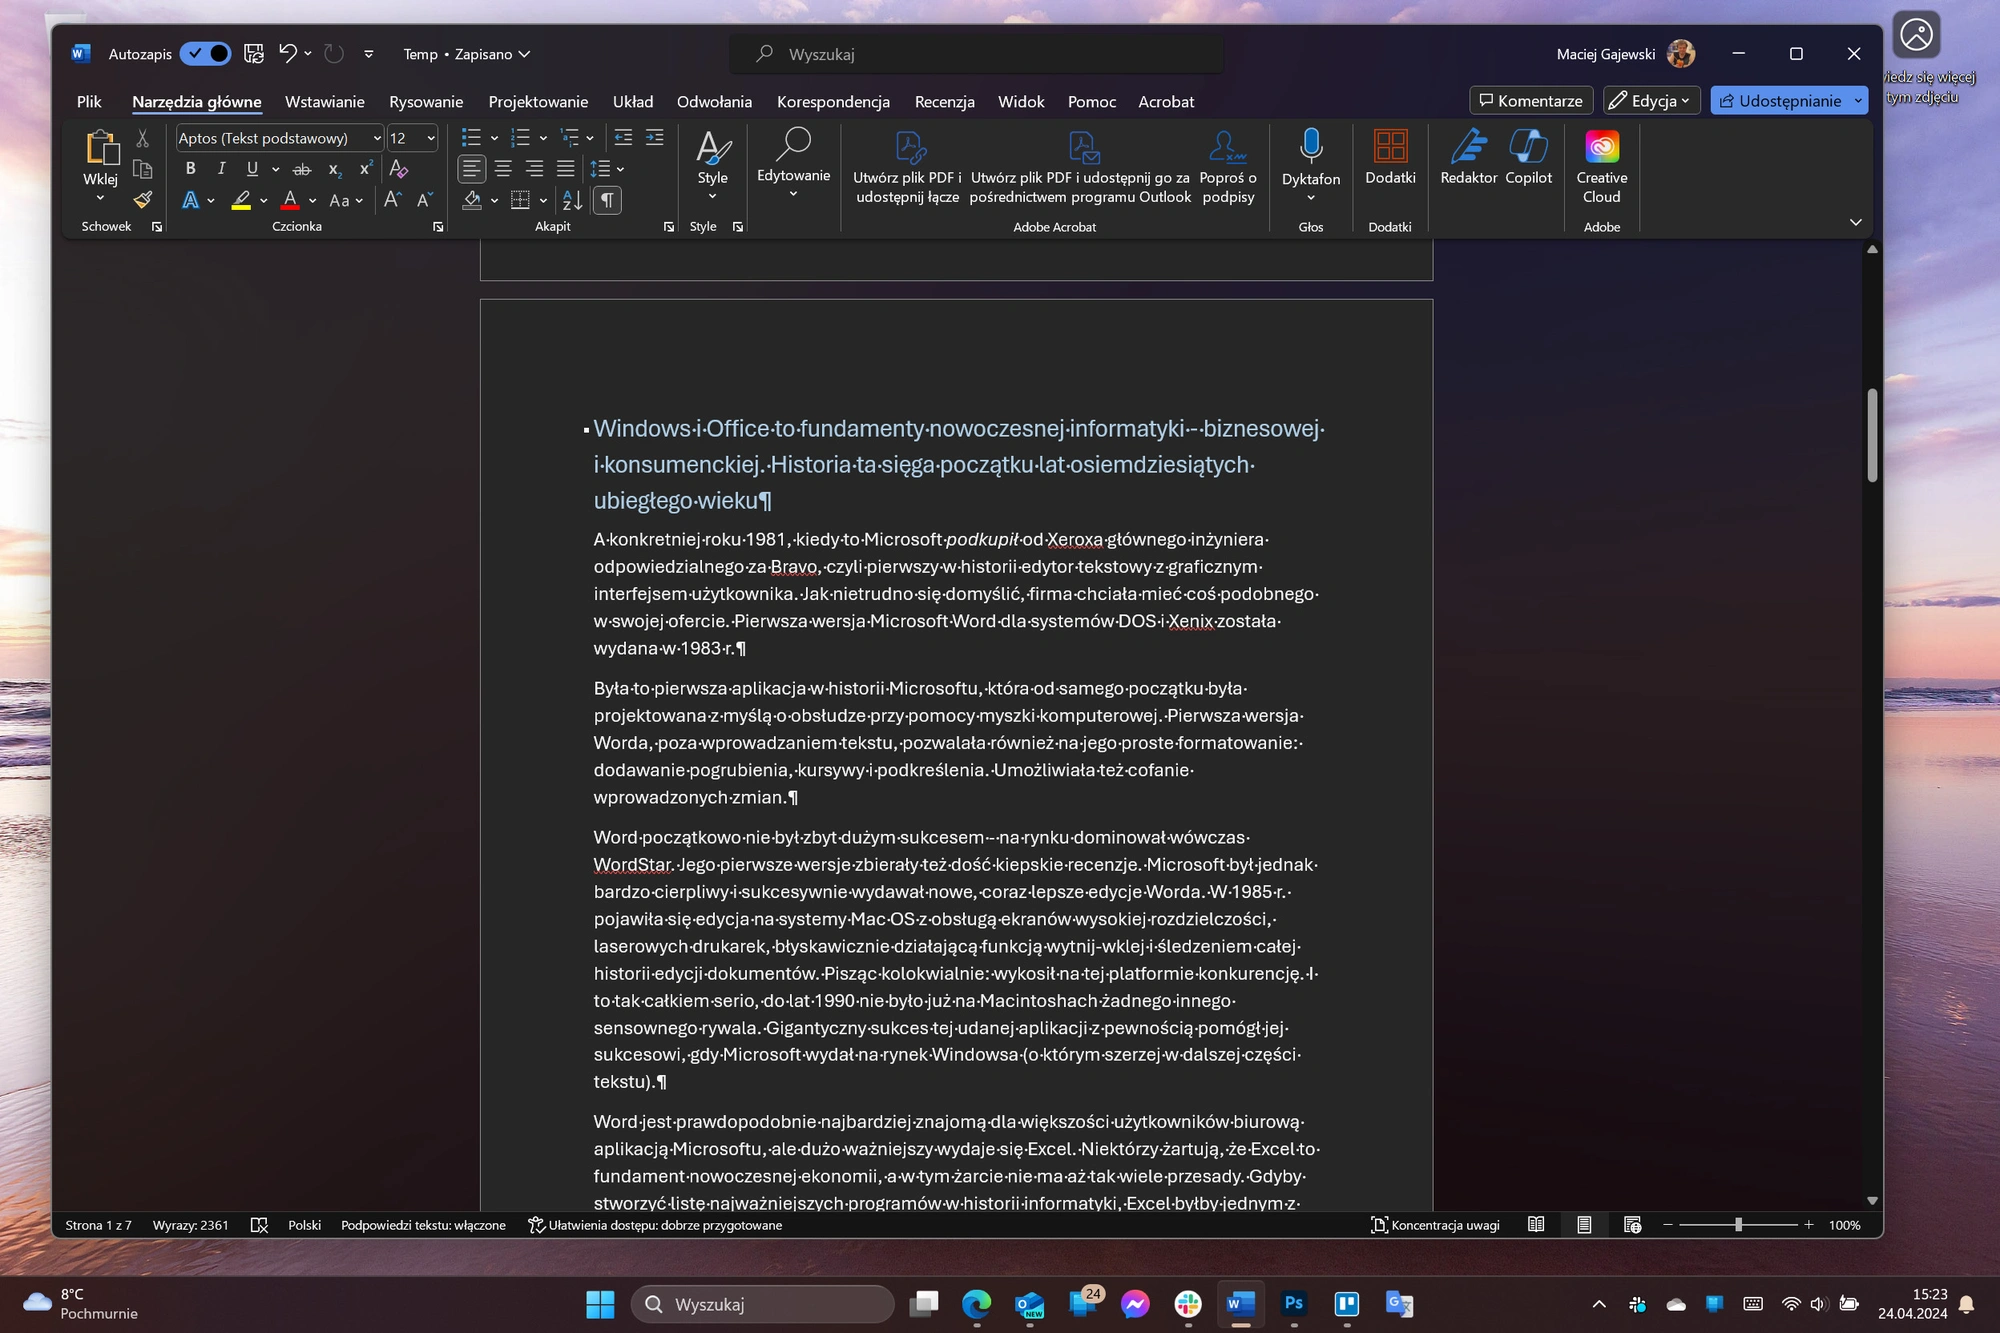Click the Center alignment icon
The image size is (2000, 1333).
coord(503,169)
